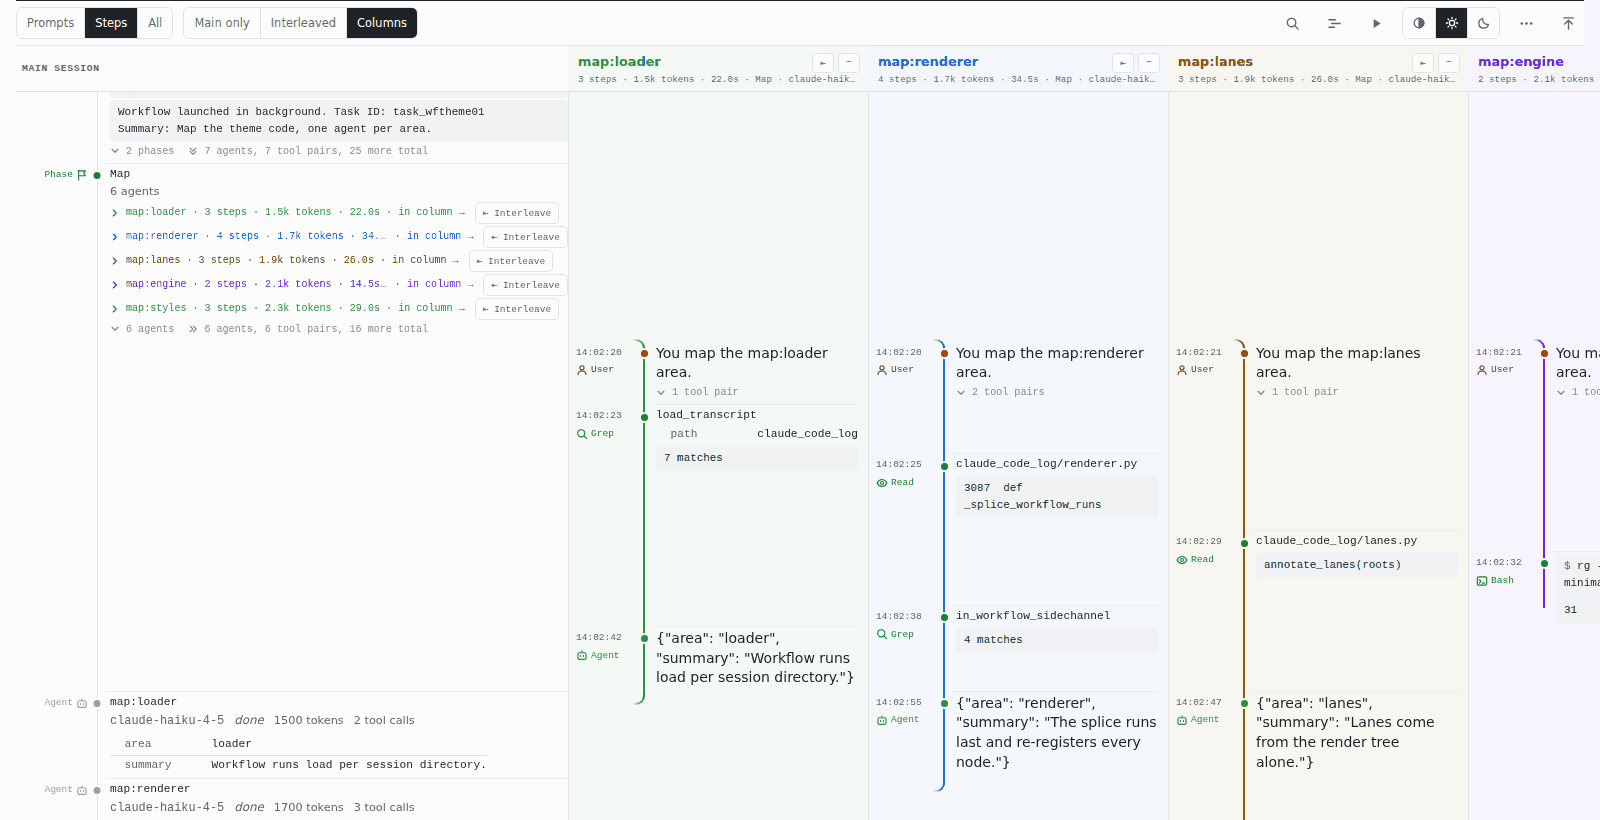
Task: Collapse the map:renderer column with minus icon
Action: click(1149, 62)
